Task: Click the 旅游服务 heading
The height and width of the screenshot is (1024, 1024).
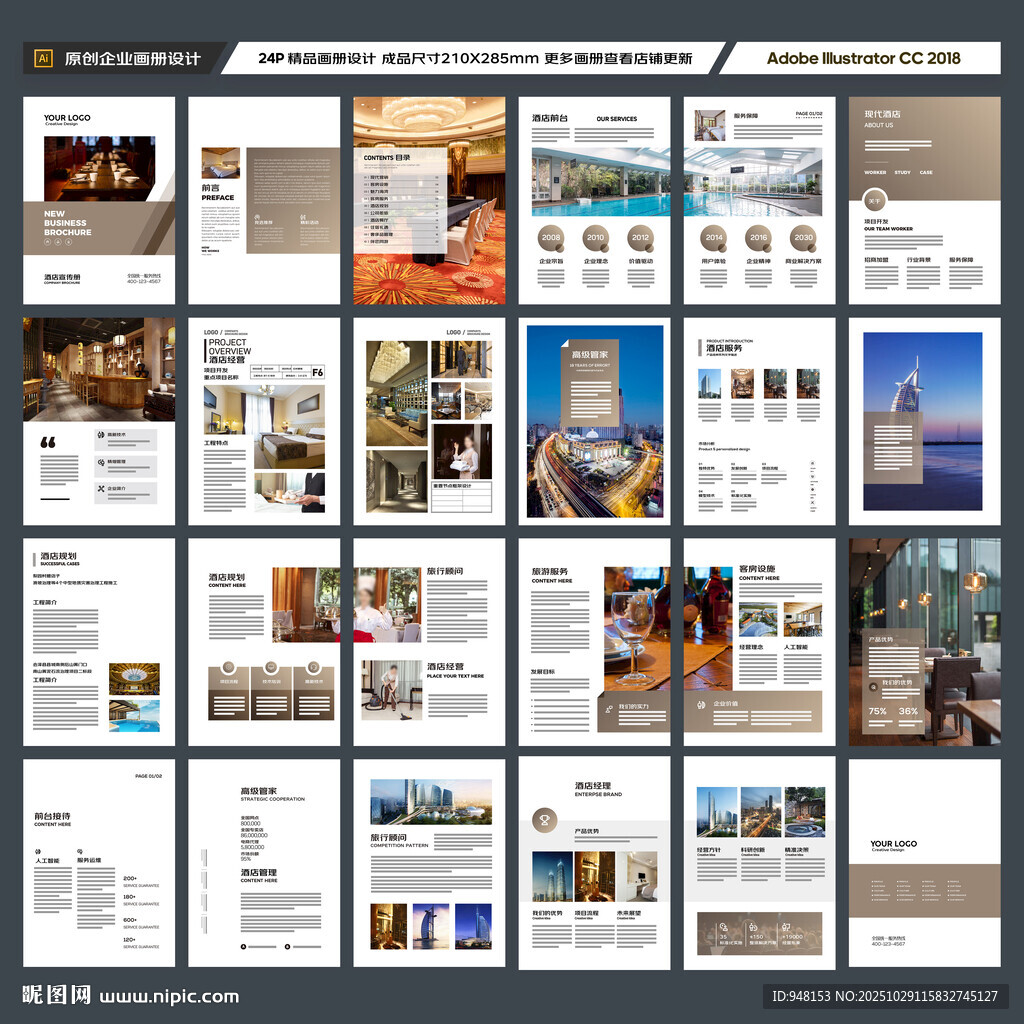Action: [550, 571]
